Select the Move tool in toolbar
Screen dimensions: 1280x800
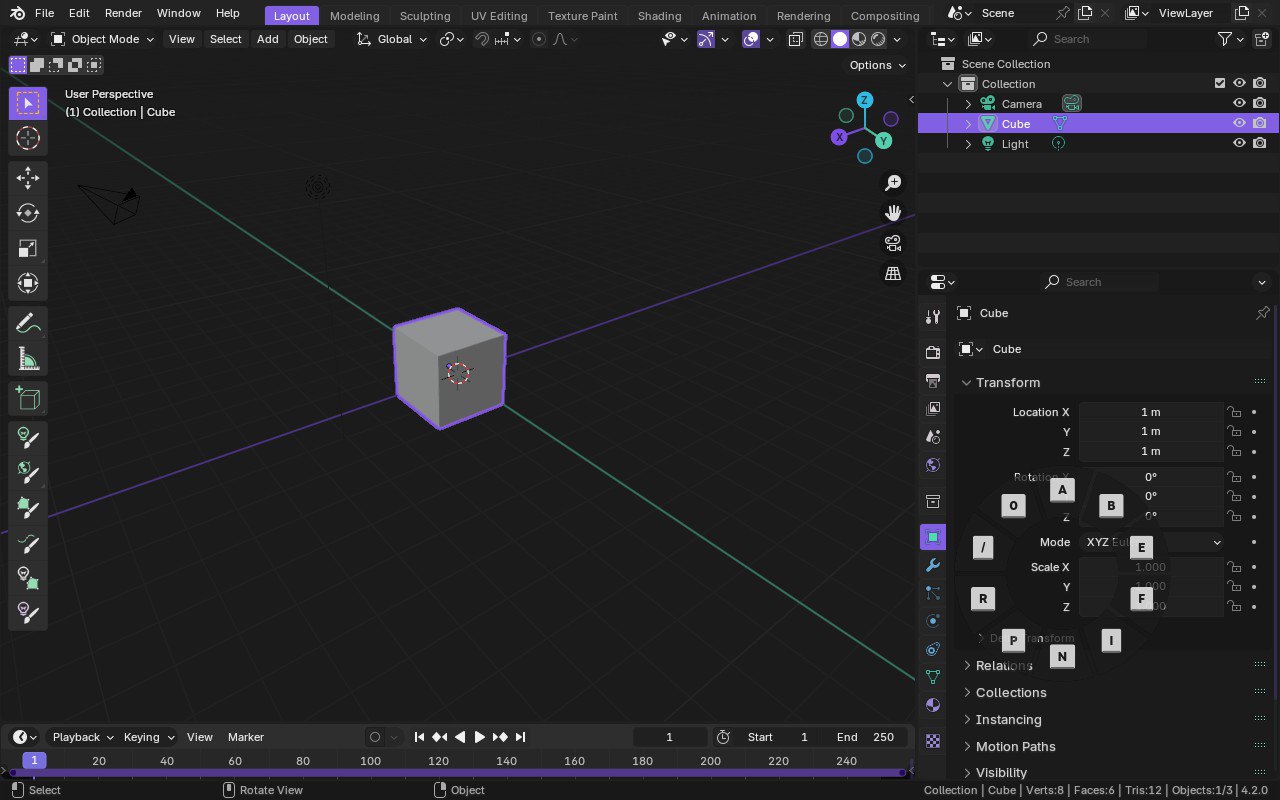point(28,178)
